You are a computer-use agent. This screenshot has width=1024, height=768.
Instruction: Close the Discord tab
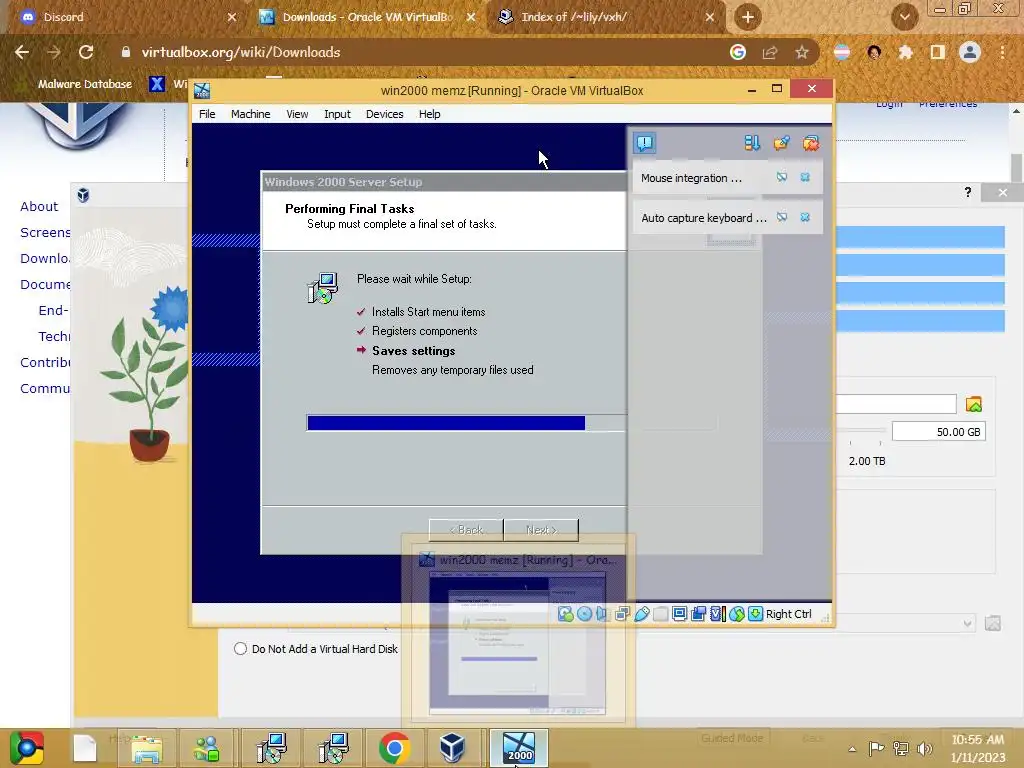click(232, 17)
